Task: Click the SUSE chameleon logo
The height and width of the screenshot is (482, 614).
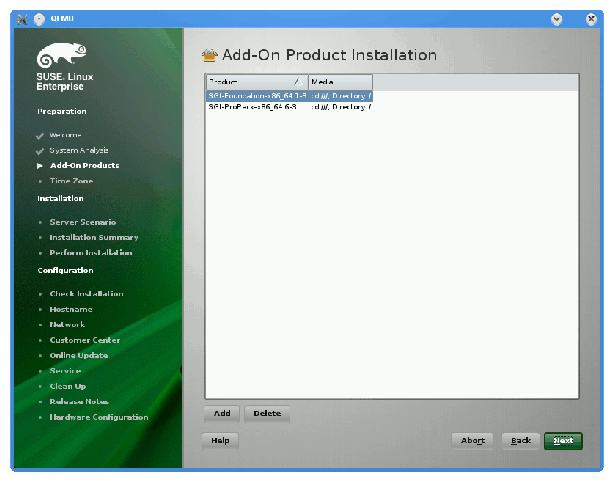Action: tap(61, 54)
